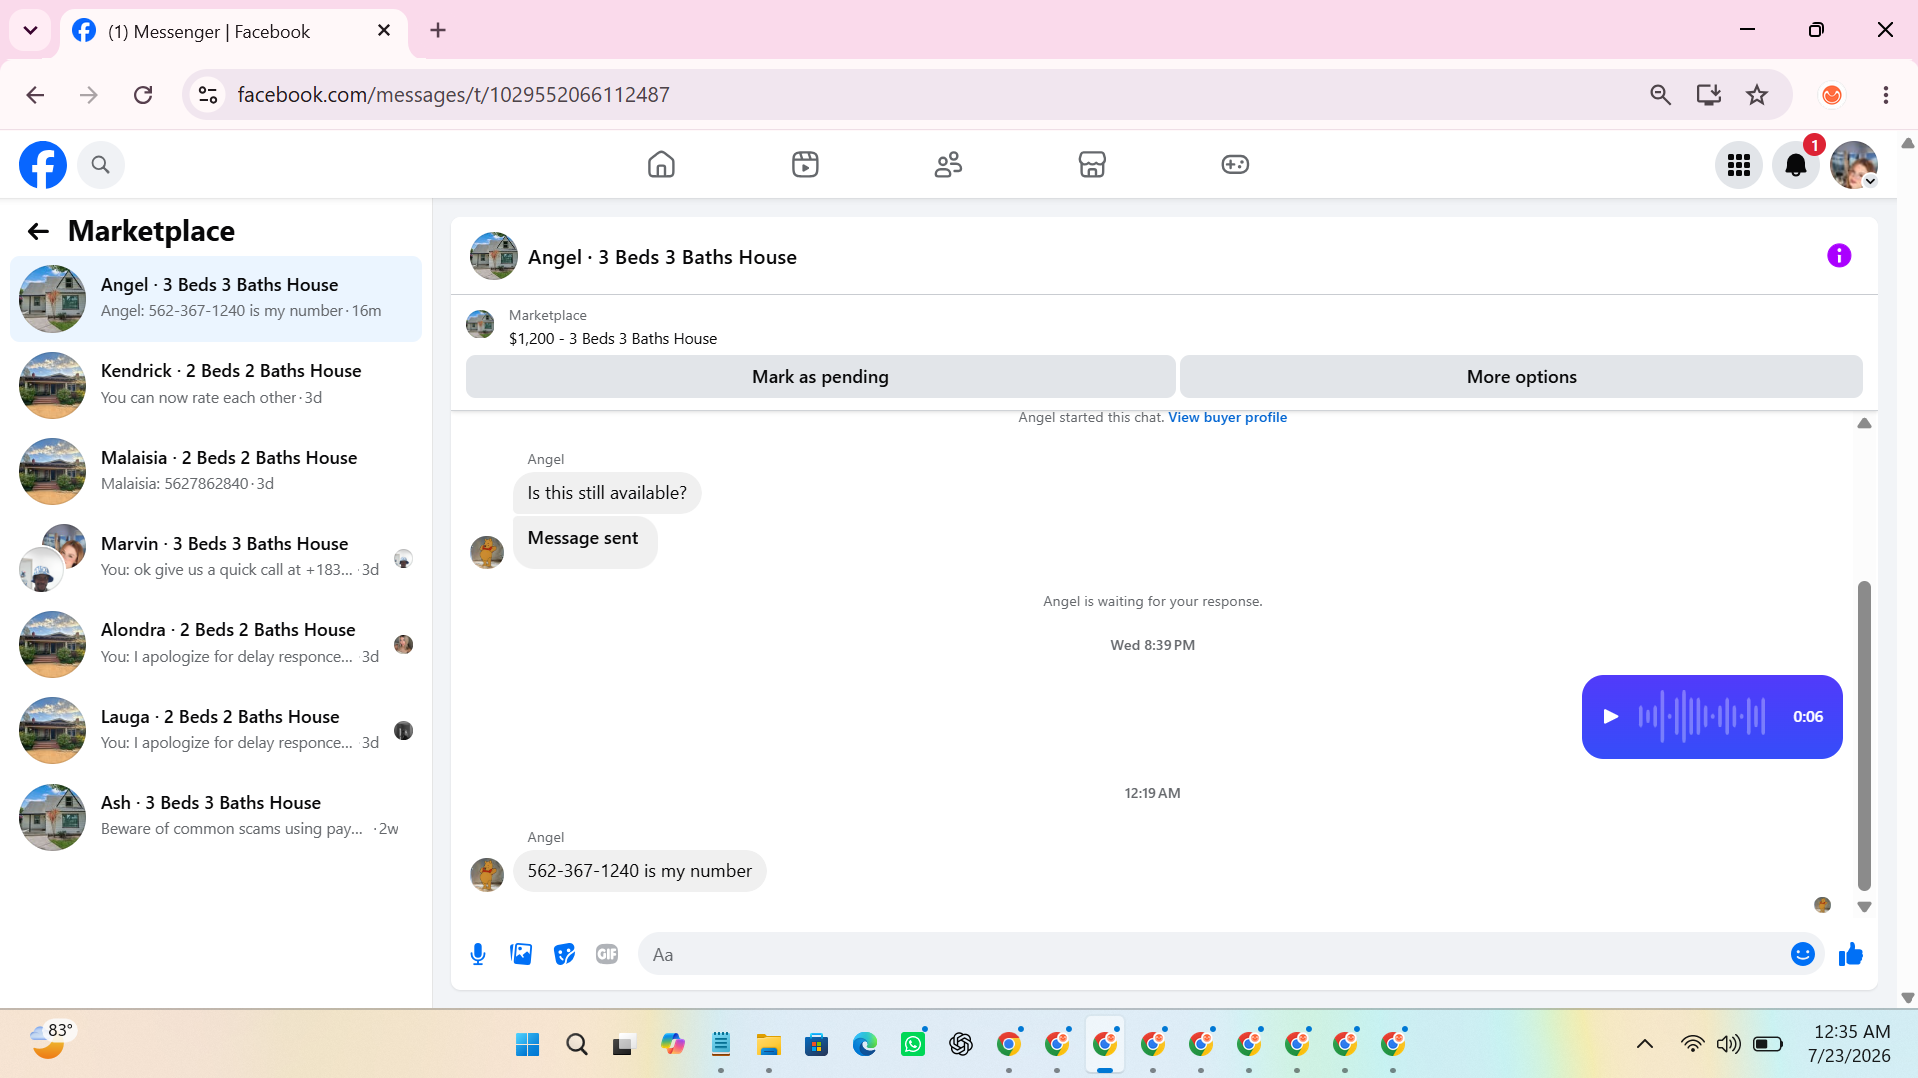Close the Messenger browser tab
Viewport: 1918px width, 1078px height.
tap(384, 31)
